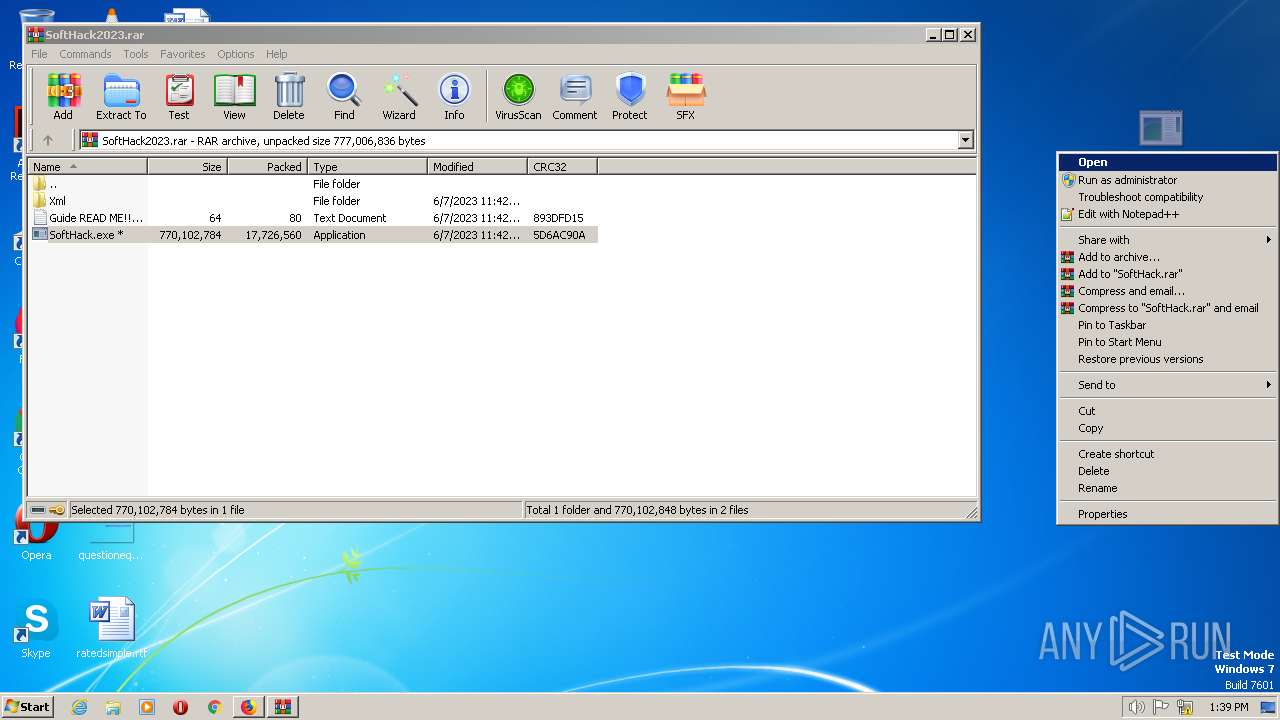Sort by the Packed column header

[x=268, y=167]
